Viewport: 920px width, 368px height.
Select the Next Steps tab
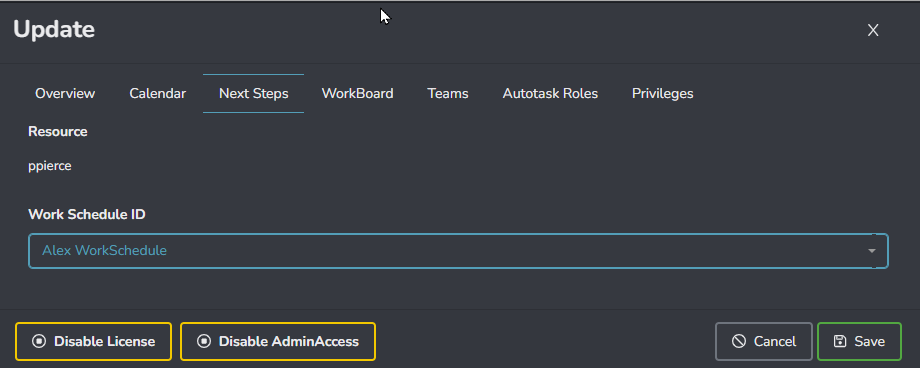tap(253, 93)
